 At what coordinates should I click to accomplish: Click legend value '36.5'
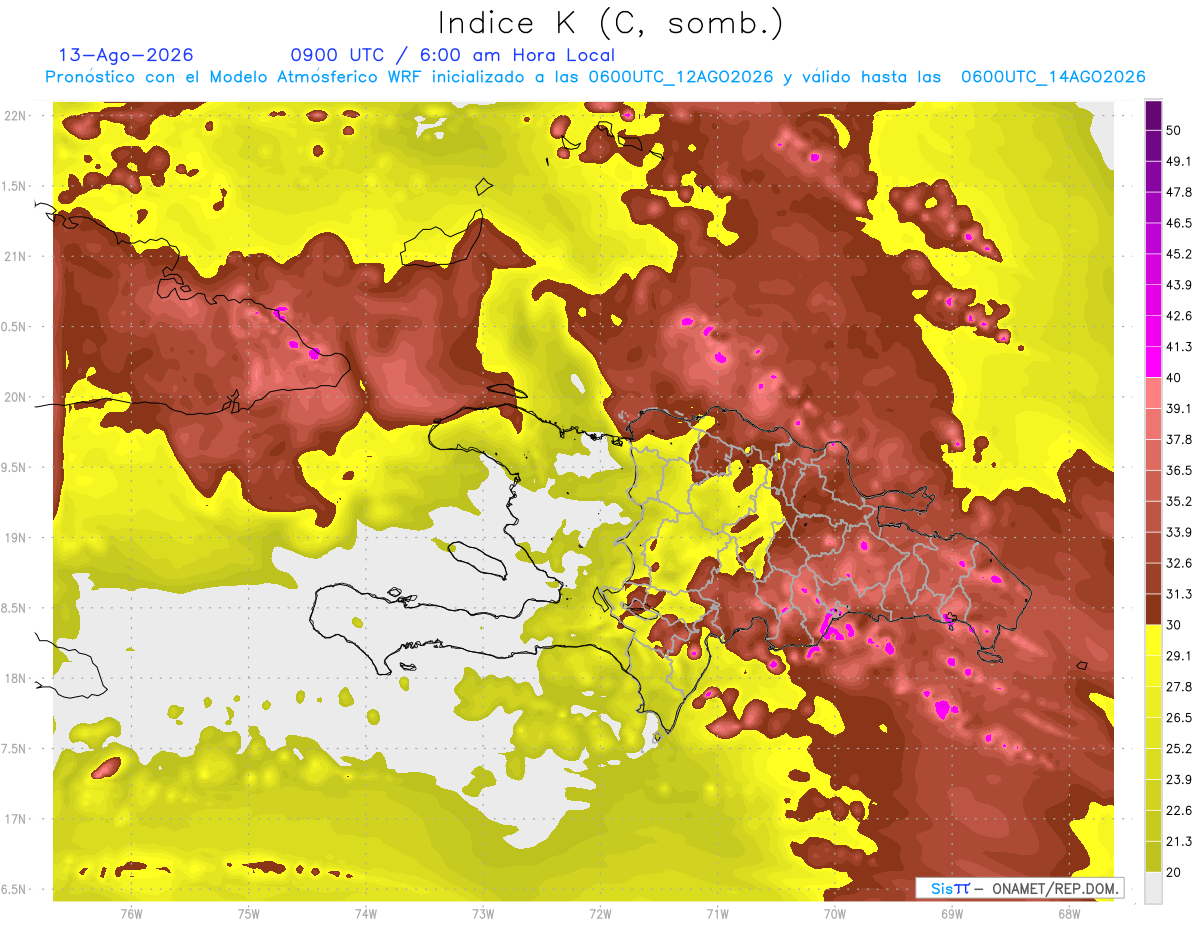[1178, 470]
